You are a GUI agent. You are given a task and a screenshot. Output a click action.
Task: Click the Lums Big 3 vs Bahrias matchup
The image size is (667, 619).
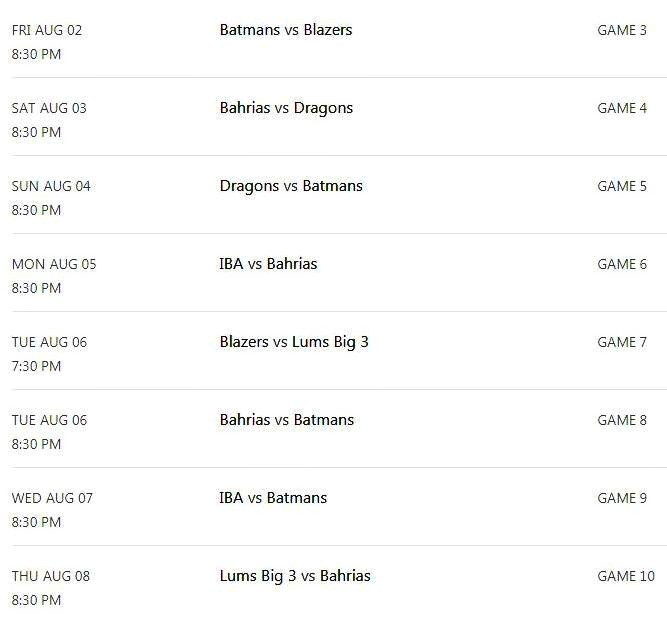[x=295, y=576]
